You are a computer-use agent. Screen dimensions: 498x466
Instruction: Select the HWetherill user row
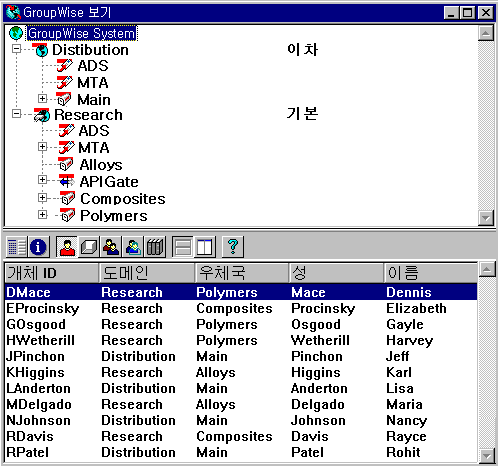[241, 340]
